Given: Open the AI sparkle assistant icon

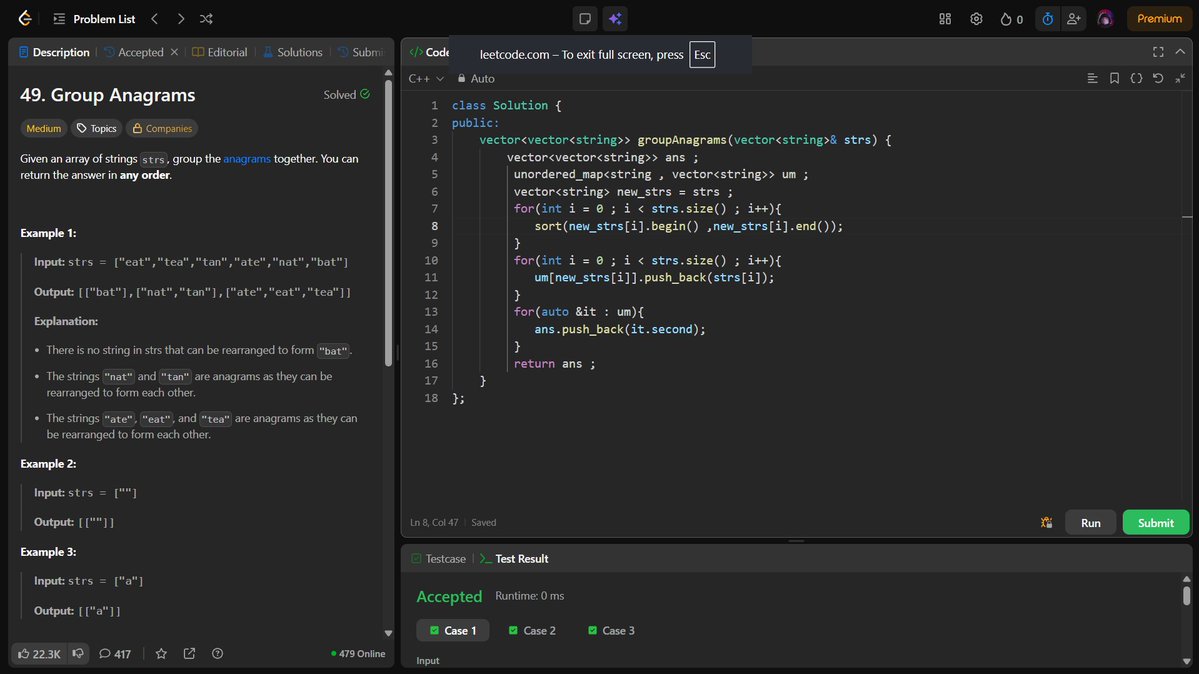Looking at the screenshot, I should pyautogui.click(x=615, y=18).
